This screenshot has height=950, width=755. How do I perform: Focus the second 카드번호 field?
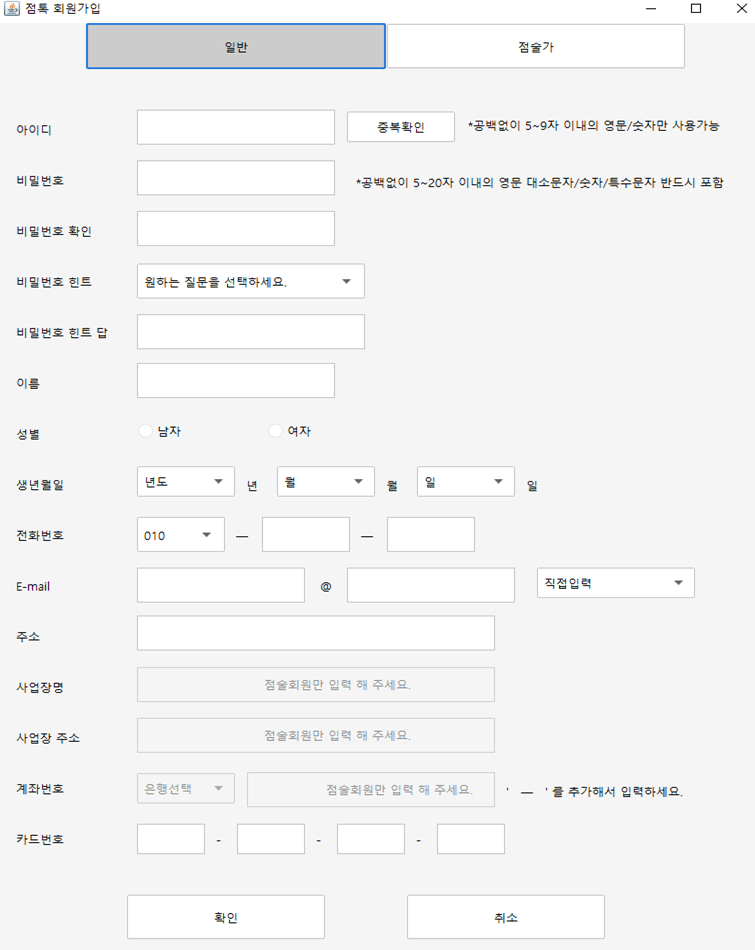click(271, 839)
